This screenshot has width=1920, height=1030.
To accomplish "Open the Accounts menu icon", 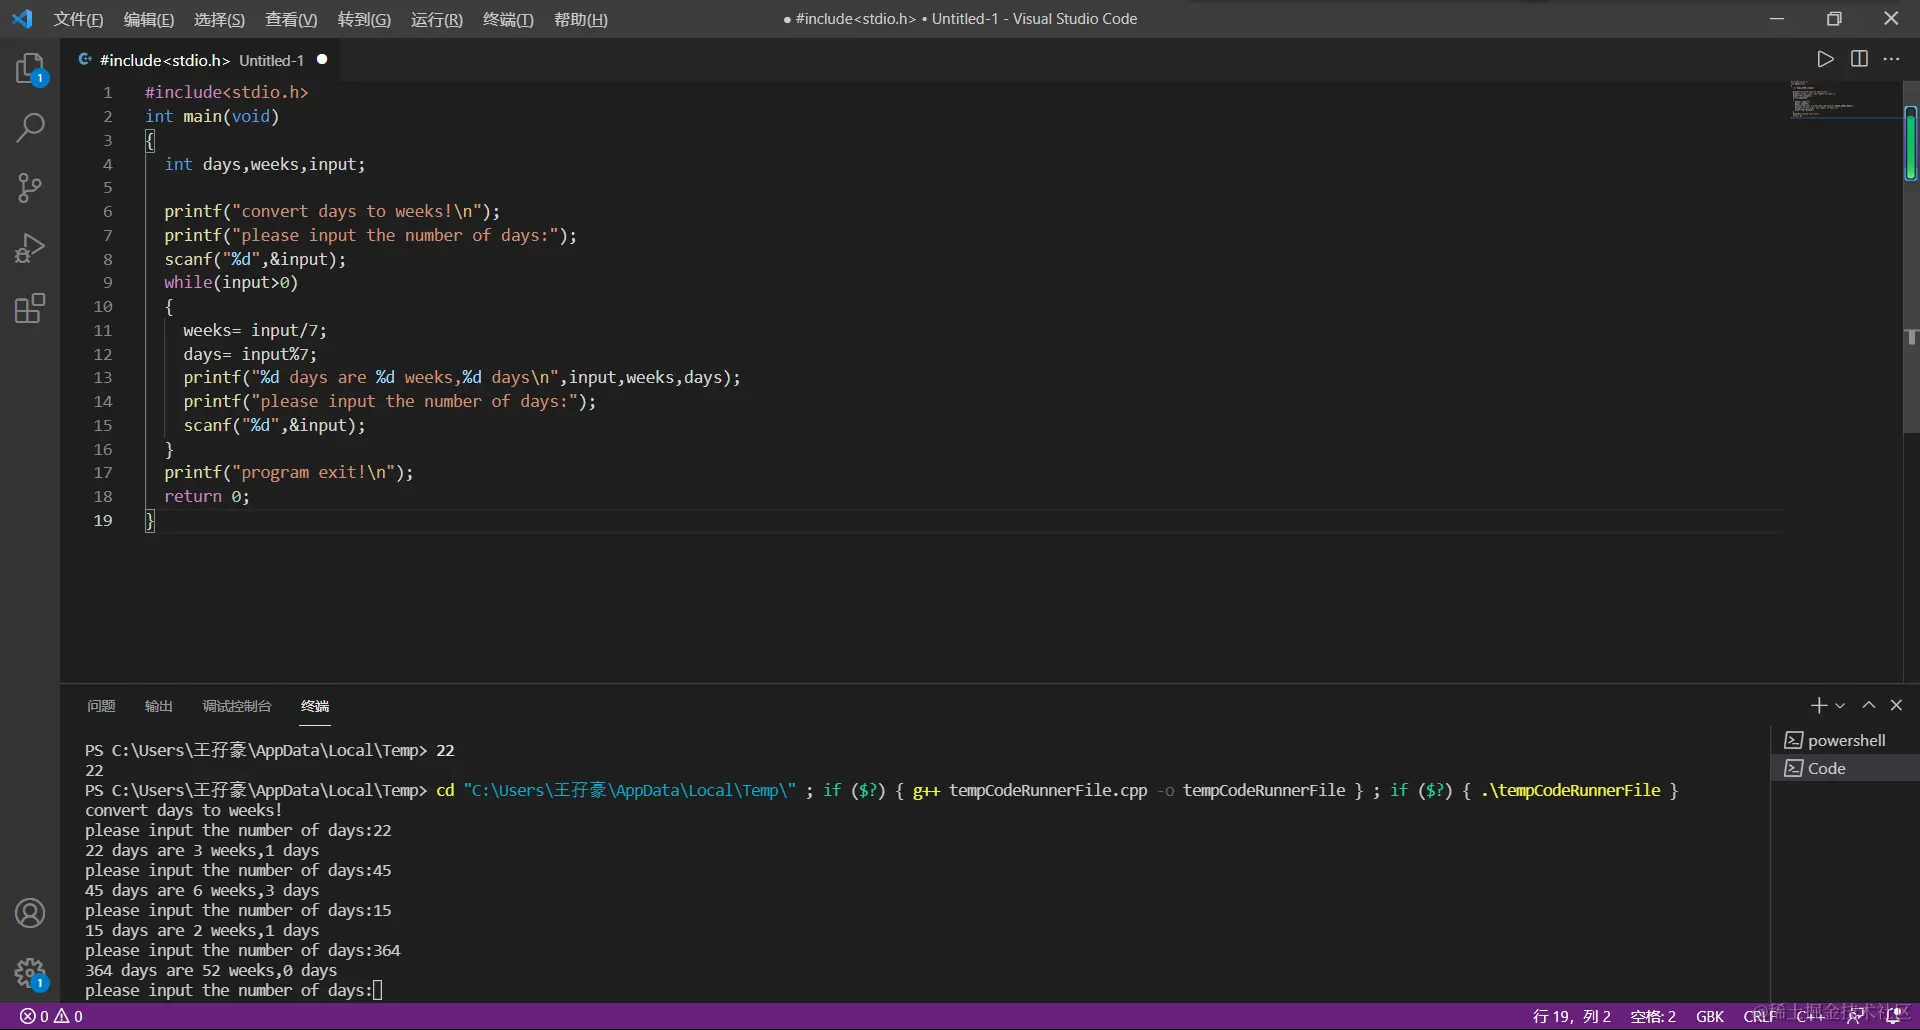I will (x=30, y=913).
